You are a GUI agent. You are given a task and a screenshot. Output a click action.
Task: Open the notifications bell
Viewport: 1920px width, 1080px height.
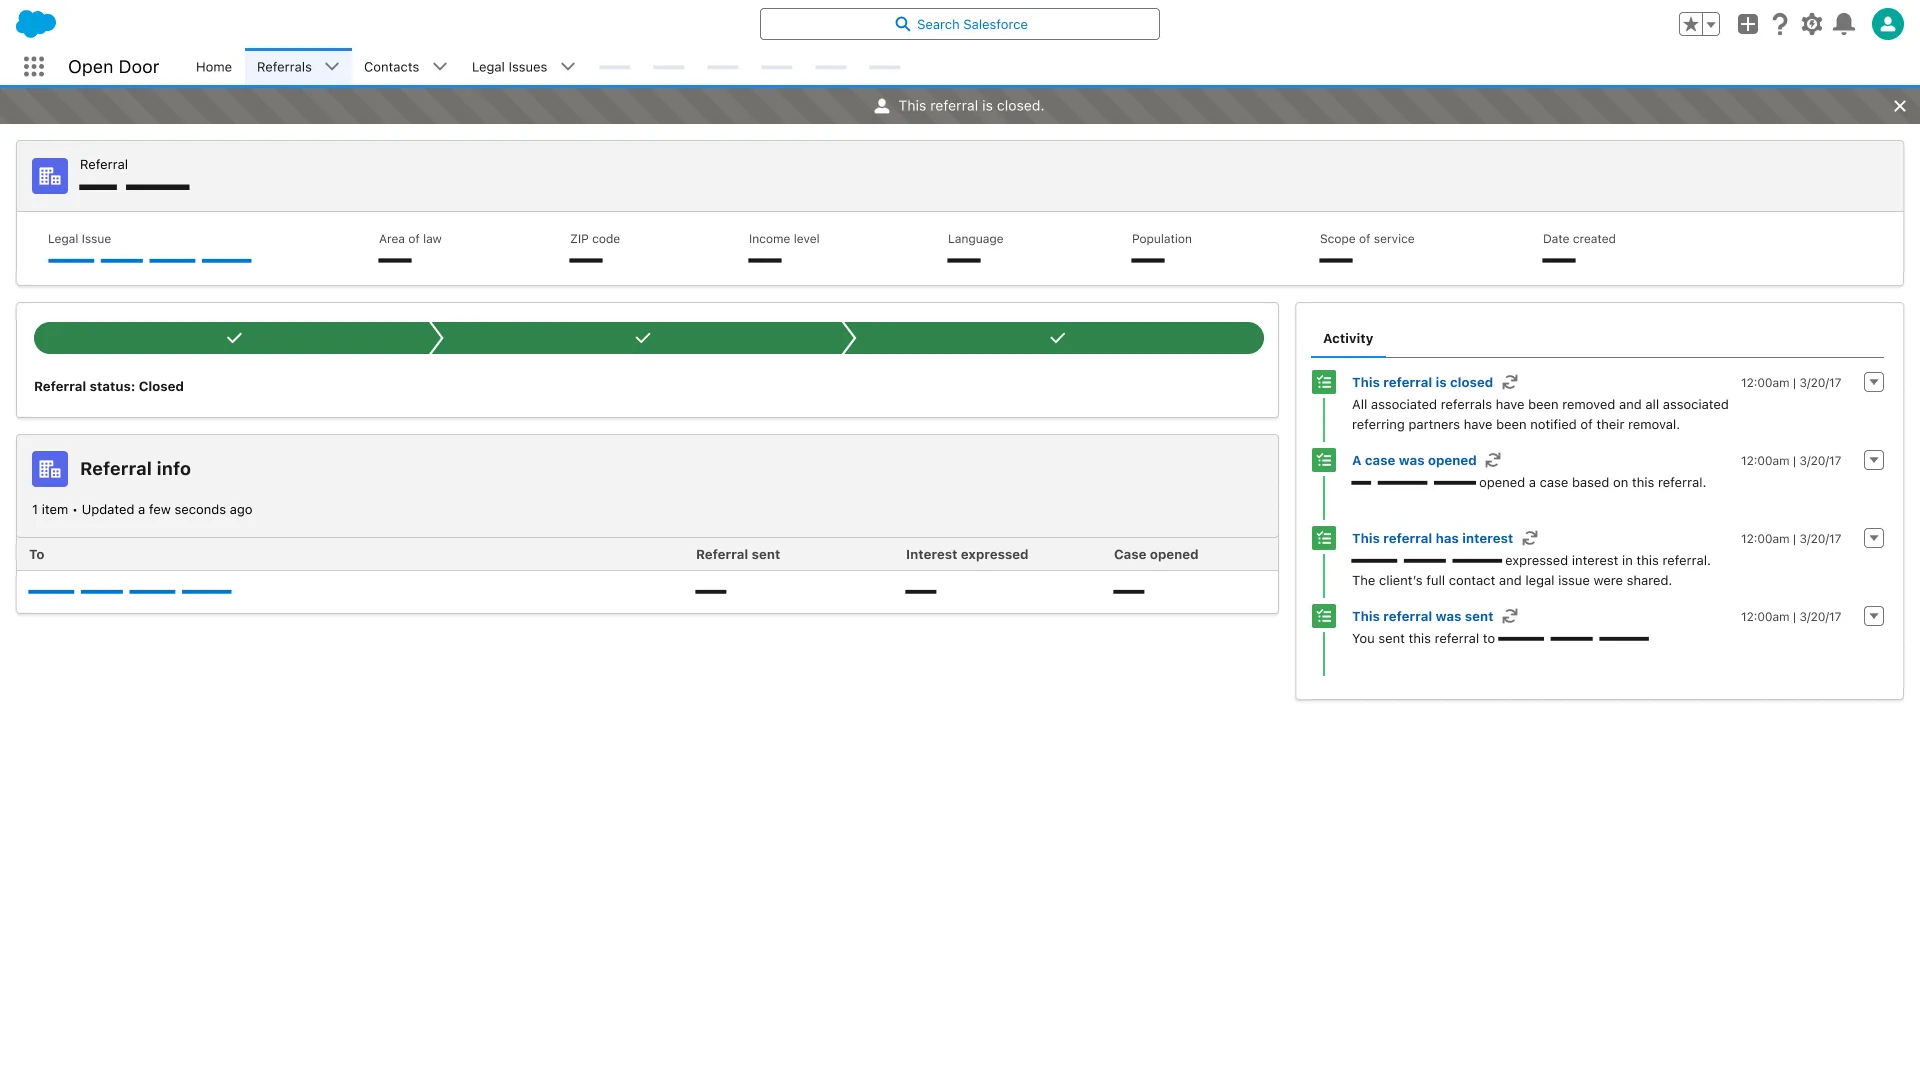tap(1844, 24)
